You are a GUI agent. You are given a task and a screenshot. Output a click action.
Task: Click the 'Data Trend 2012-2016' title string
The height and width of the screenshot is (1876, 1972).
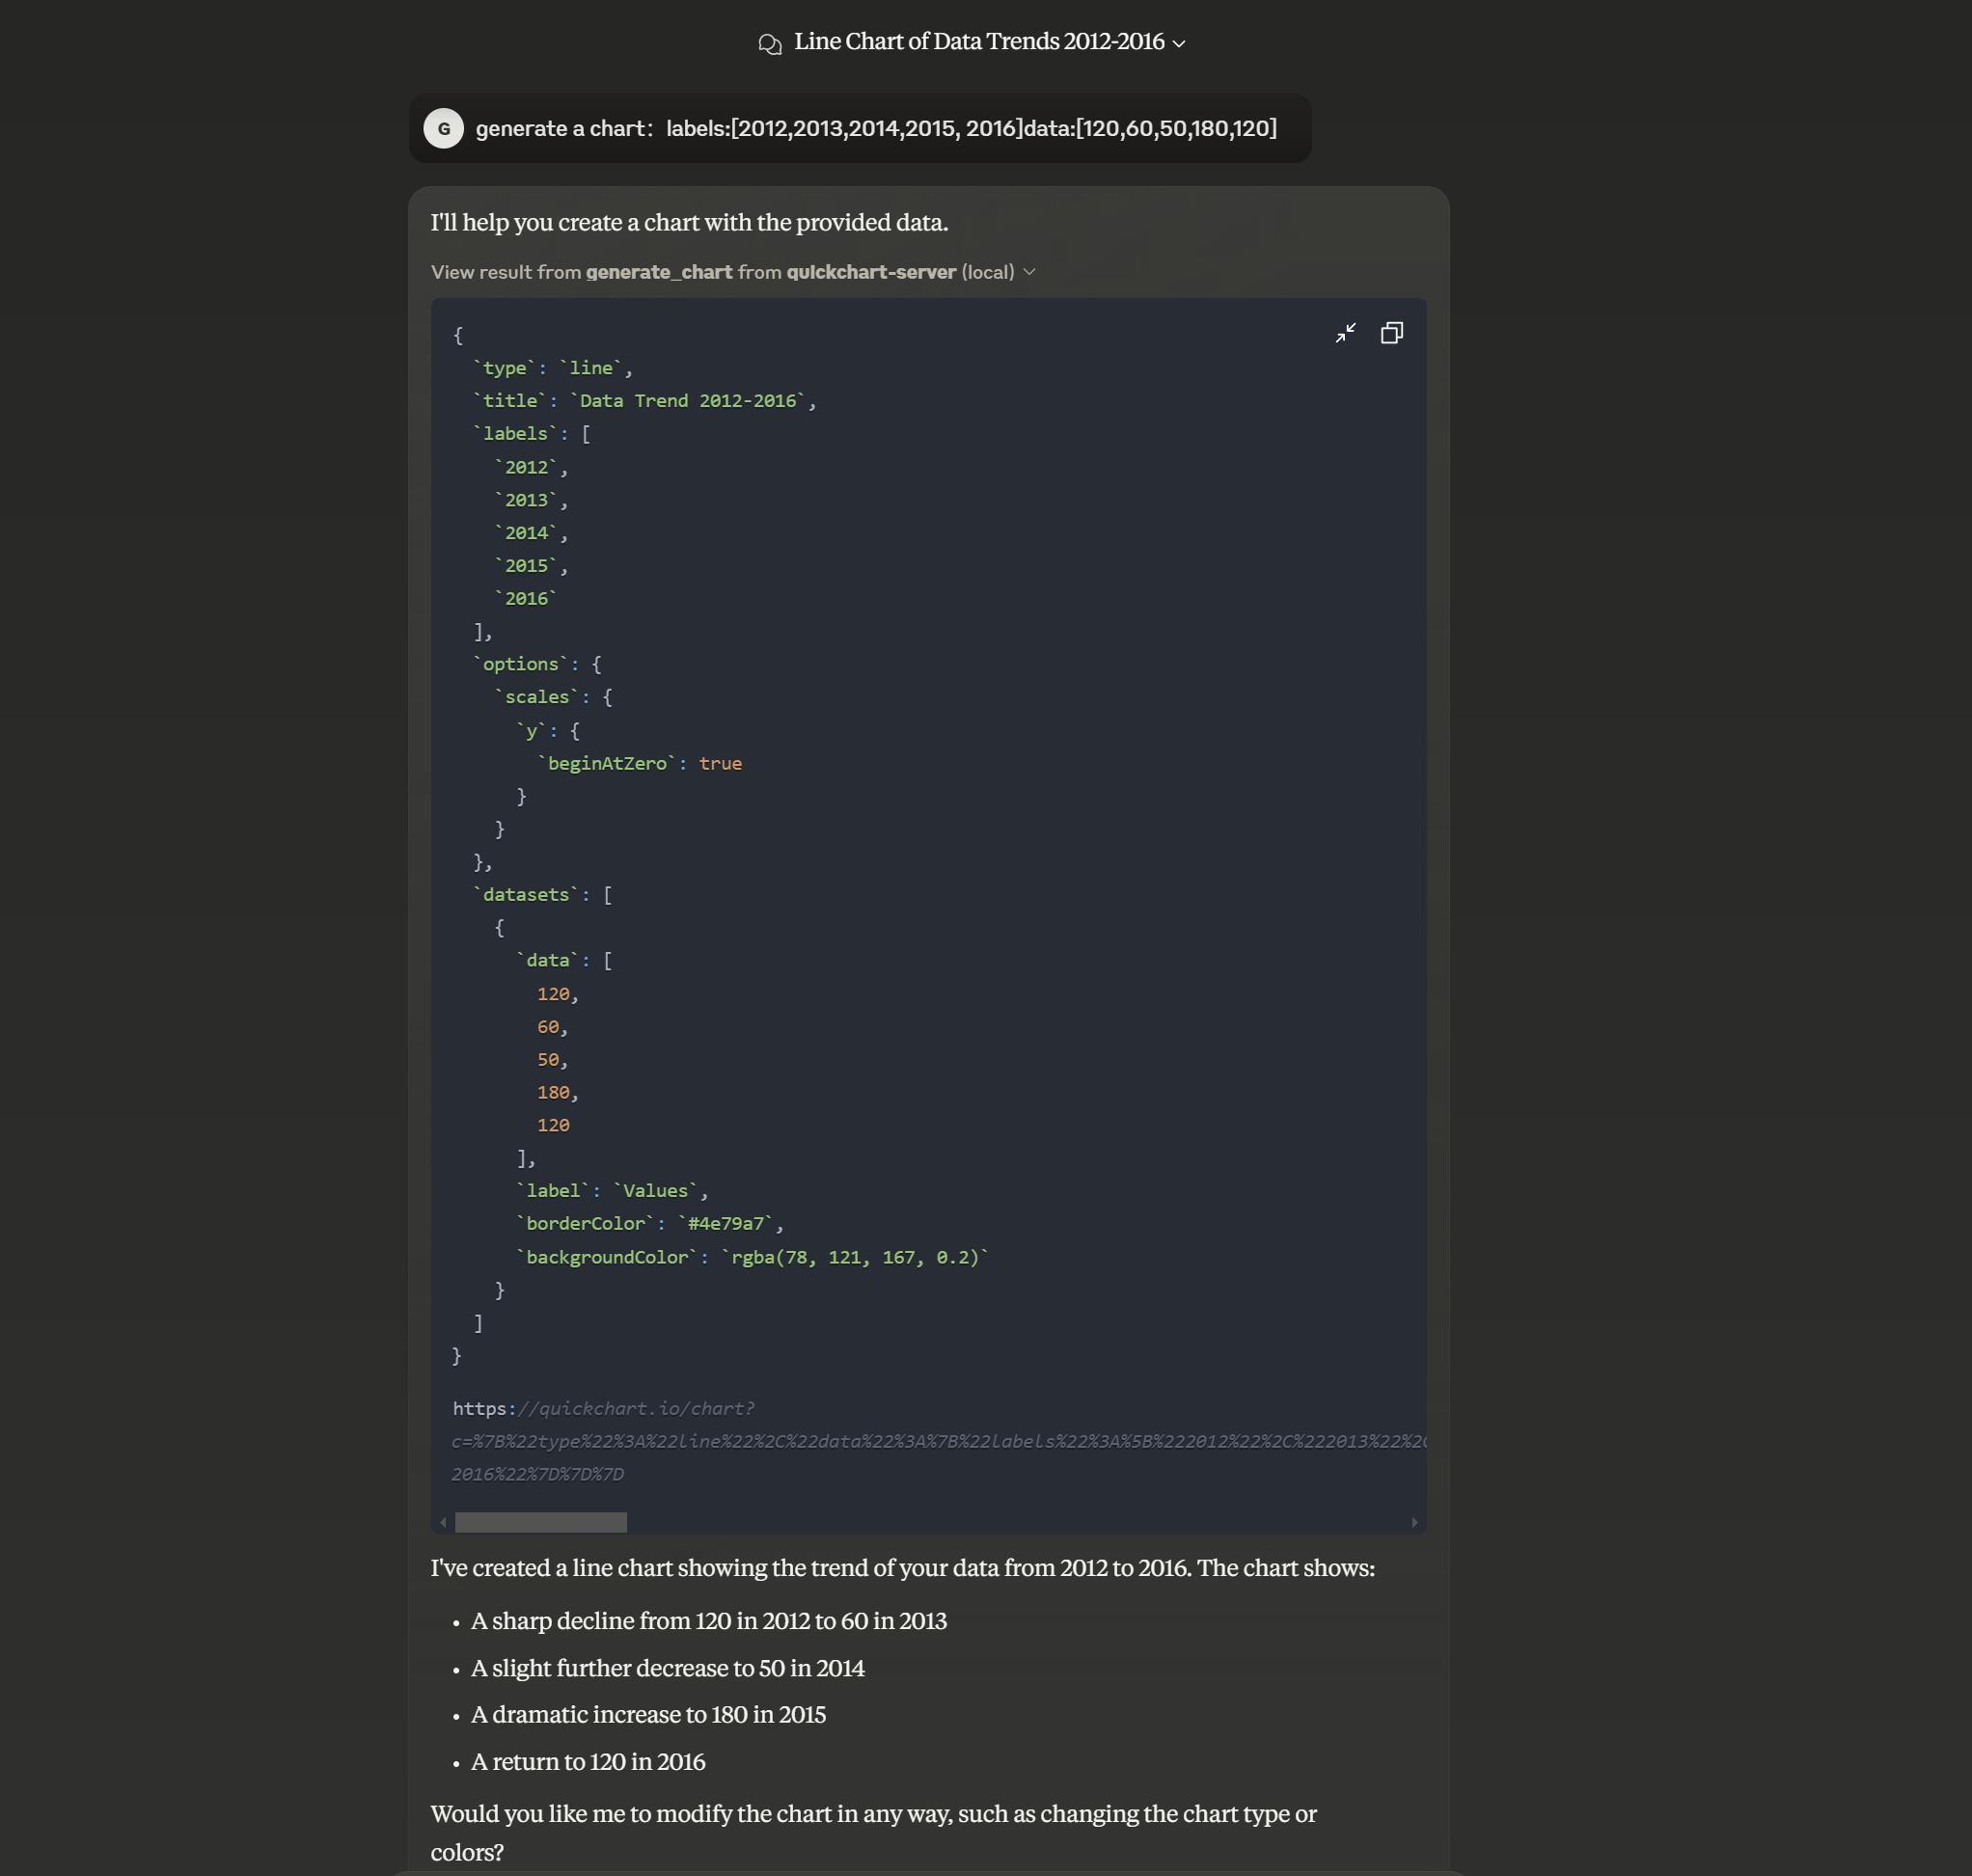[x=688, y=401]
